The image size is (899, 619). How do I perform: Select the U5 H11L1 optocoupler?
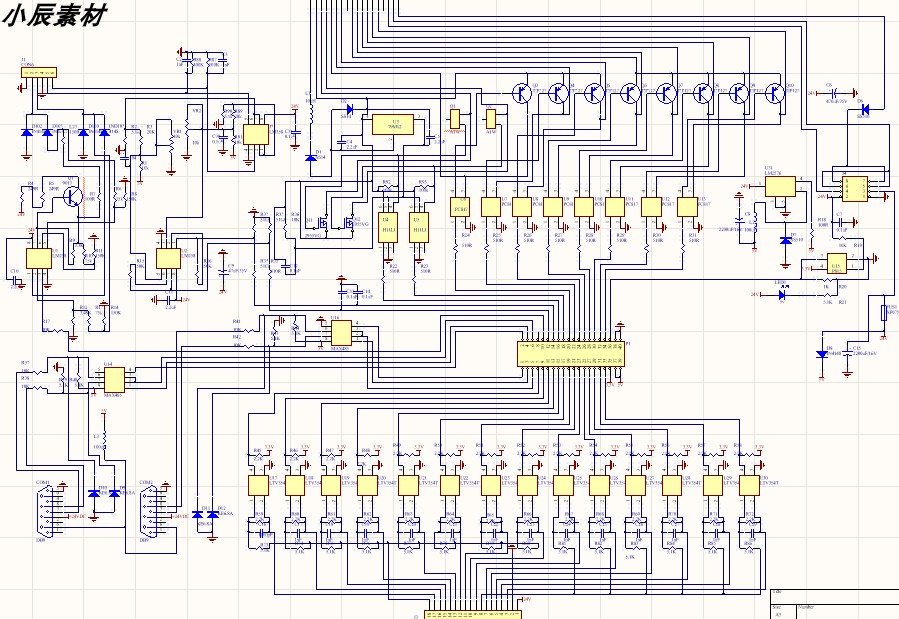[419, 227]
